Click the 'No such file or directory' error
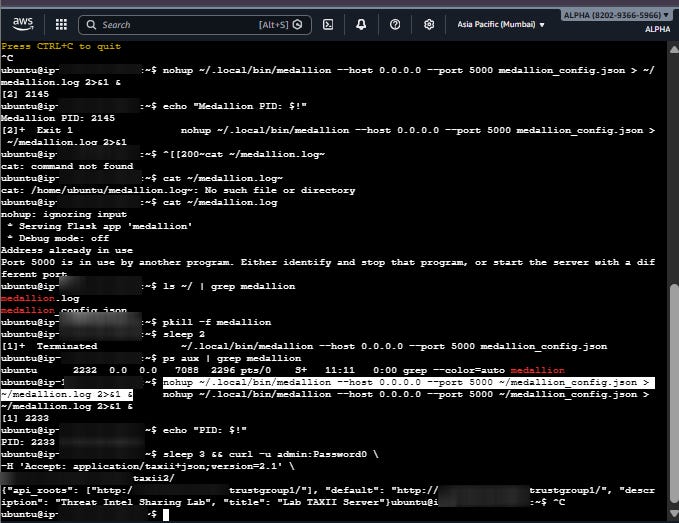Image resolution: width=679 pixels, height=523 pixels. (x=280, y=190)
